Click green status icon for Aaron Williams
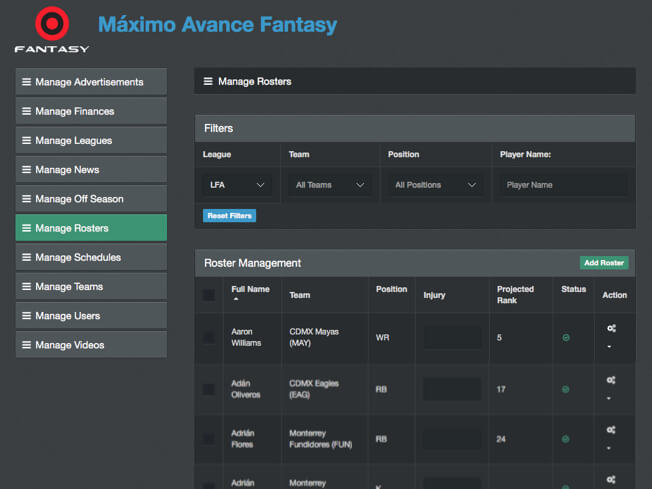Image resolution: width=652 pixels, height=489 pixels. pyautogui.click(x=566, y=338)
